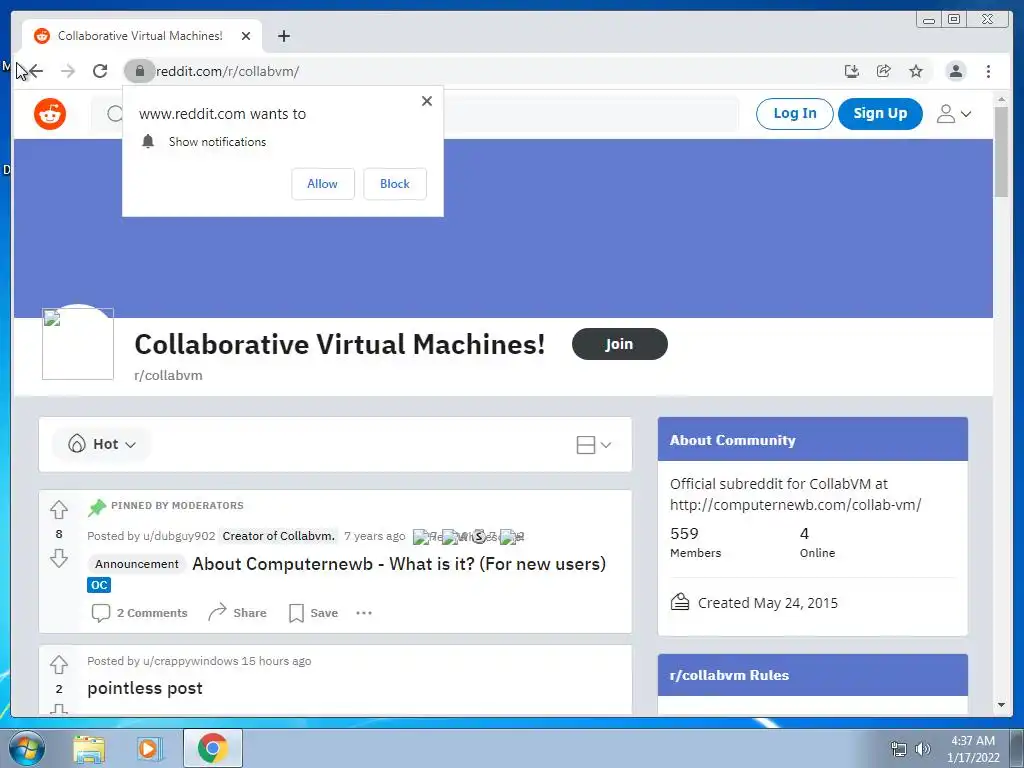The image size is (1024, 768).
Task: Share the About Computernewb post
Action: tap(237, 613)
